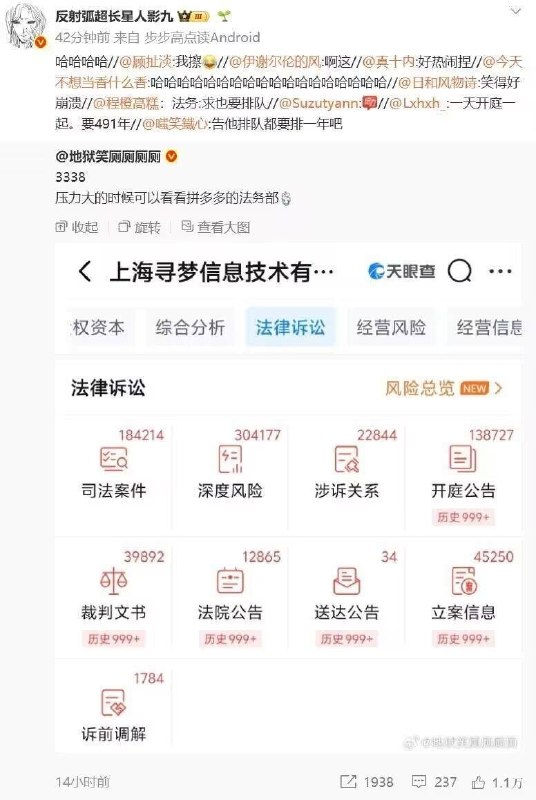Switch to 经营风险 tab
The image size is (536, 800).
coord(391,328)
